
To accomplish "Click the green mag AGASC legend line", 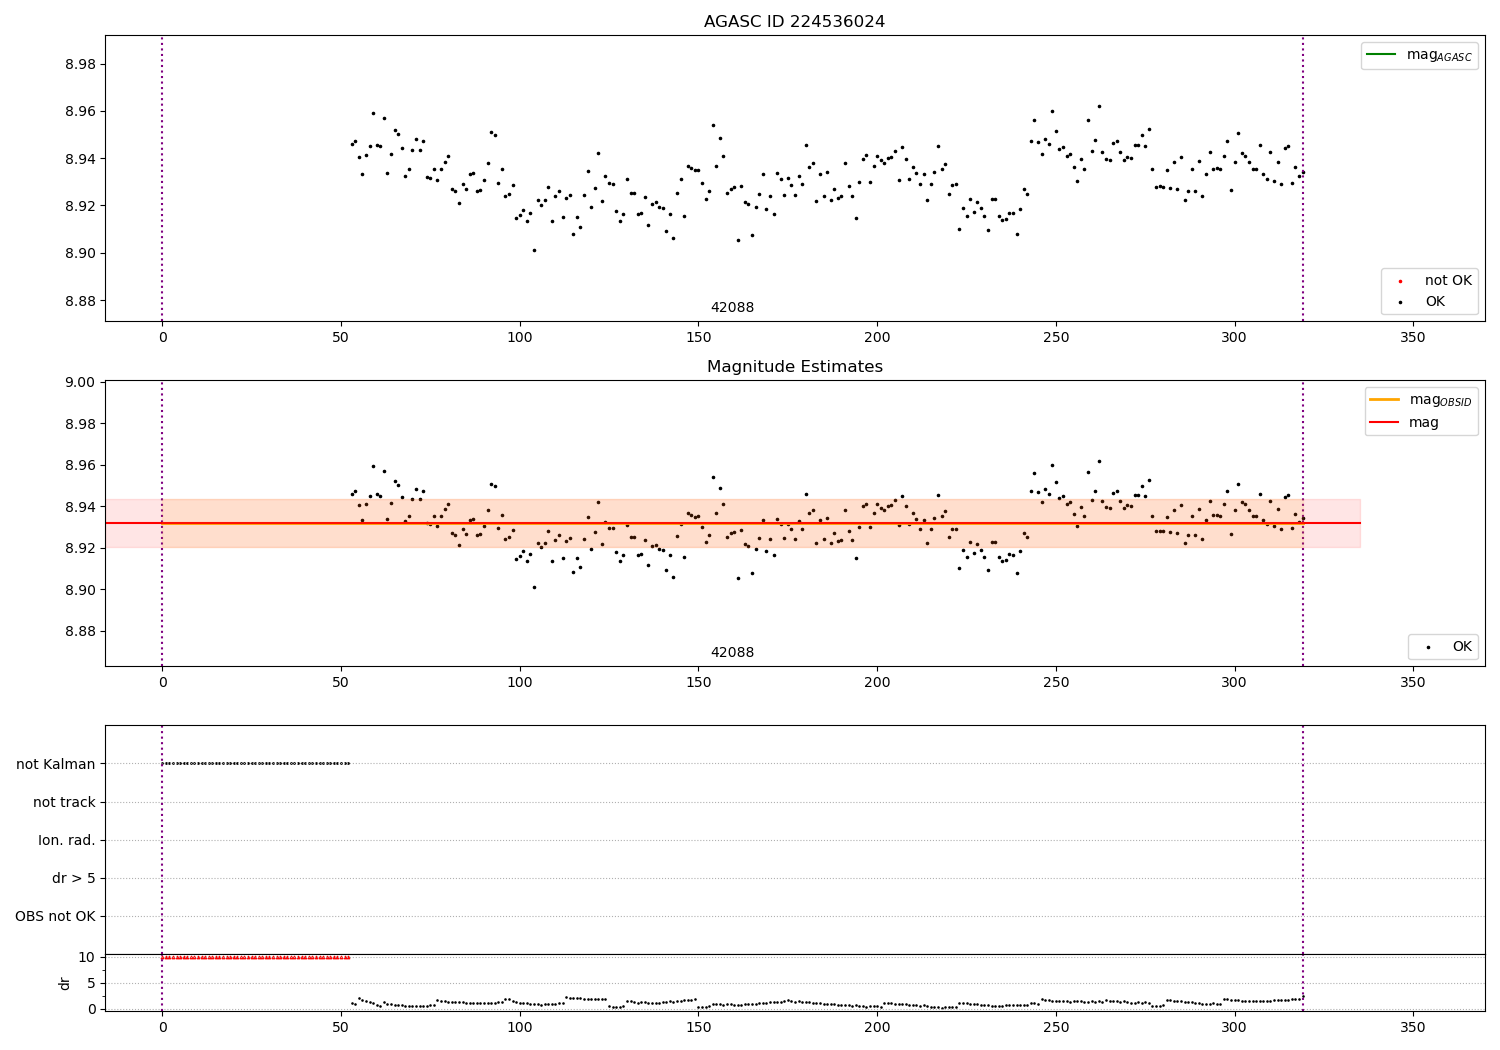I will point(1381,55).
